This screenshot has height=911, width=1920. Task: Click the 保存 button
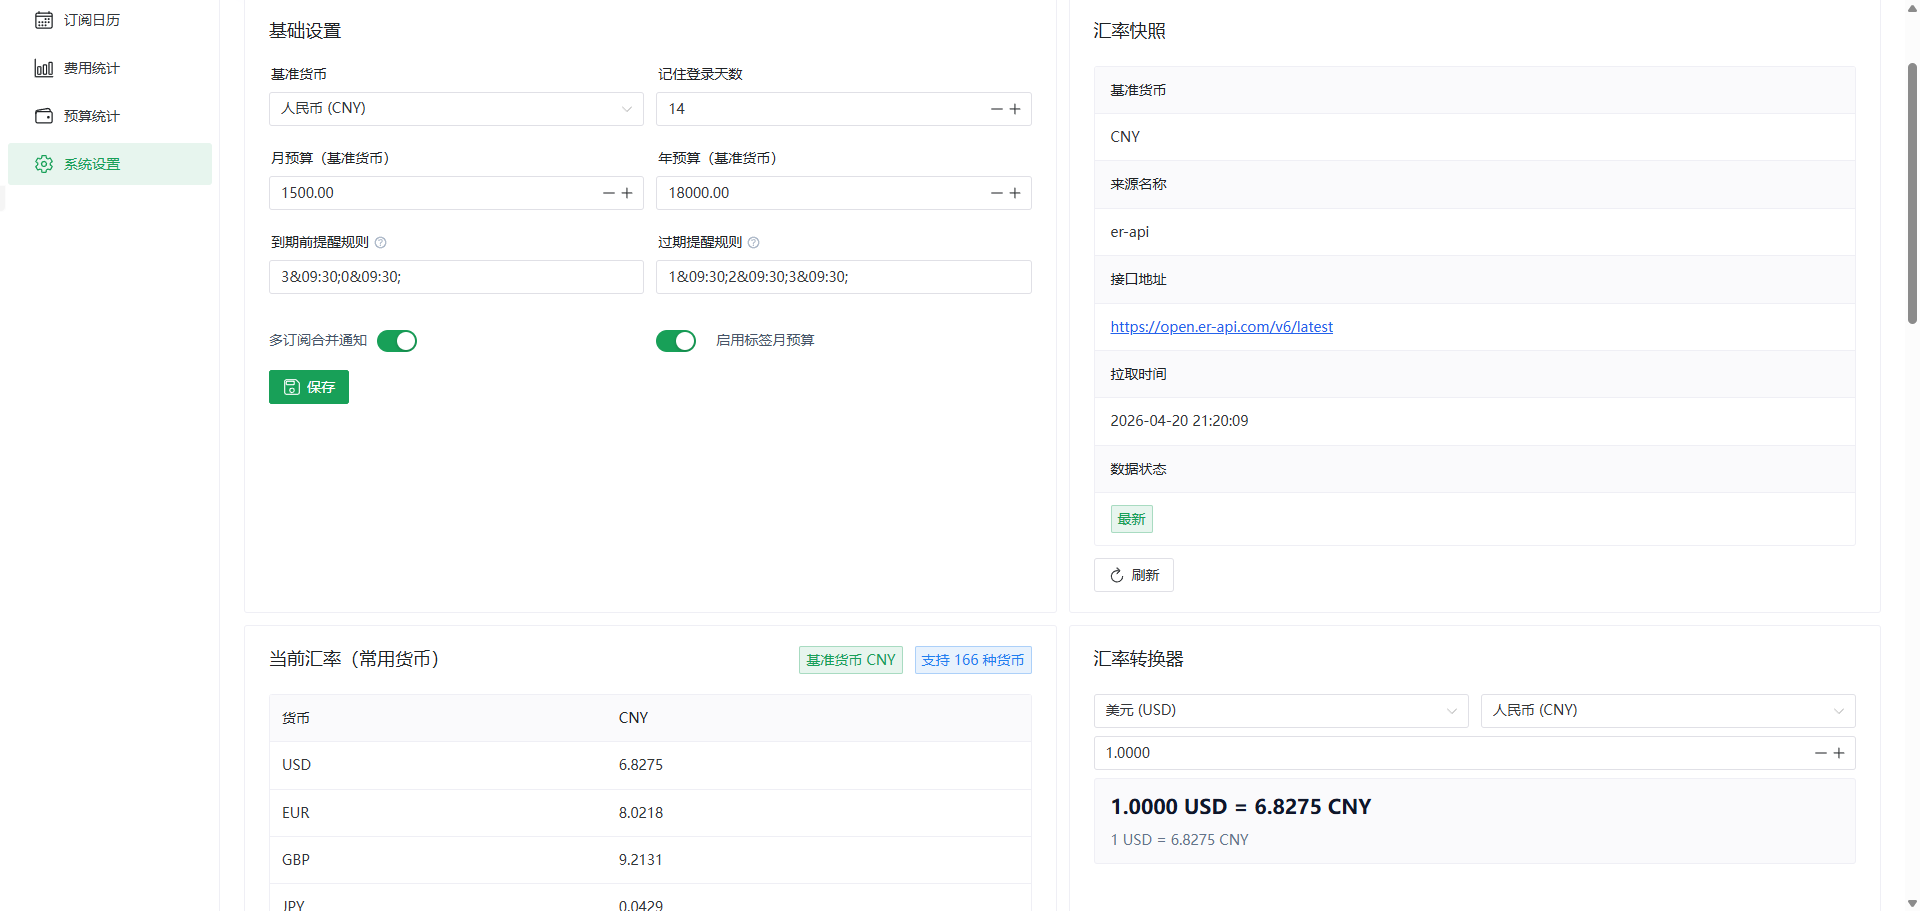pos(309,387)
